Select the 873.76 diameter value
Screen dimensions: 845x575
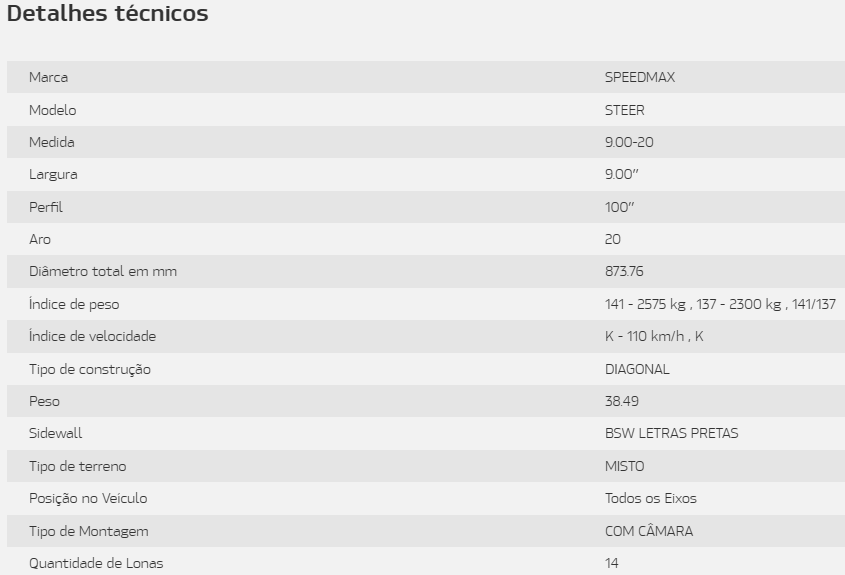point(624,271)
